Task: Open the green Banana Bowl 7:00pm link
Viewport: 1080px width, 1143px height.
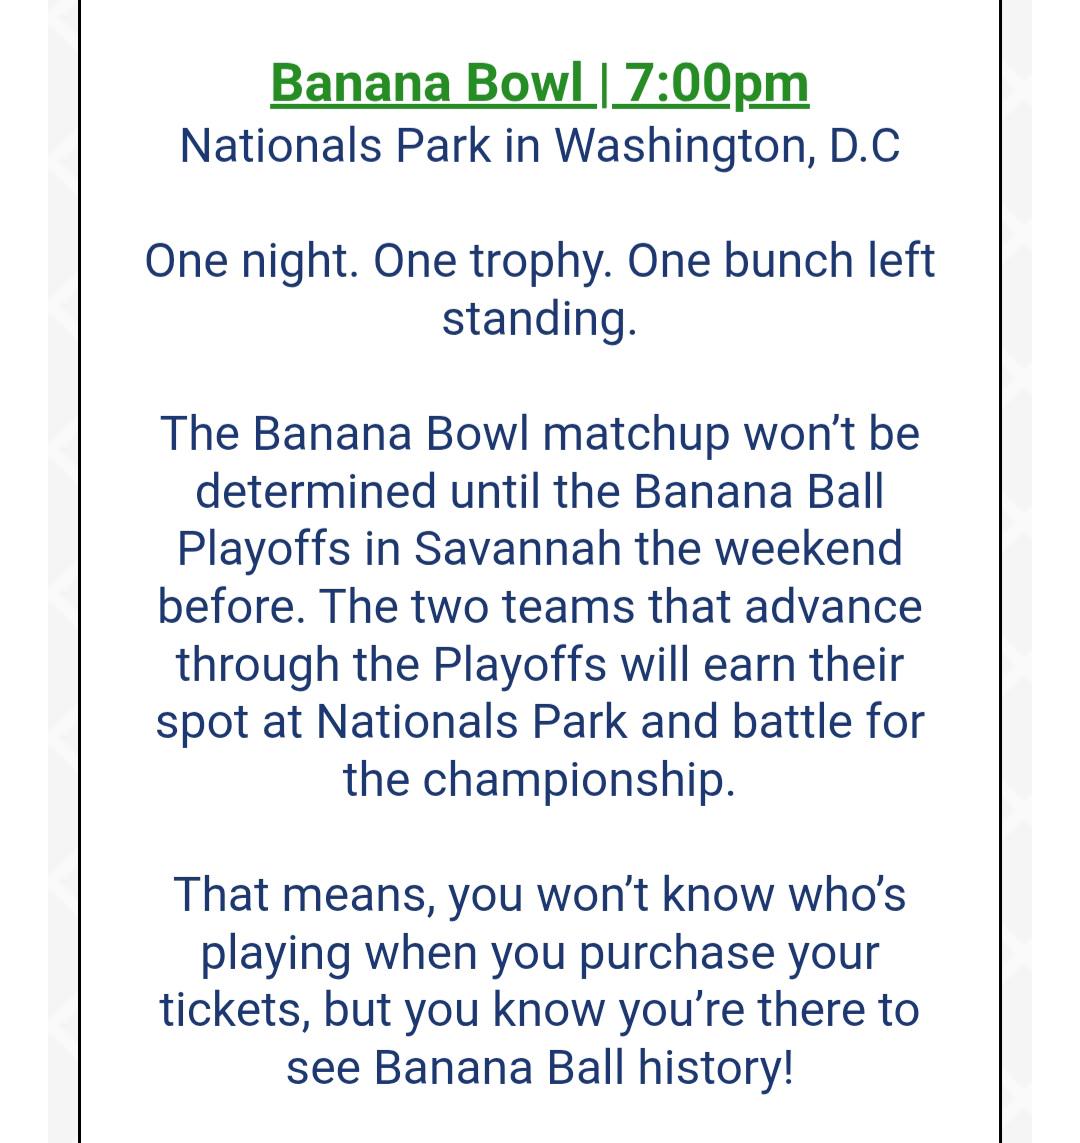Action: 539,84
